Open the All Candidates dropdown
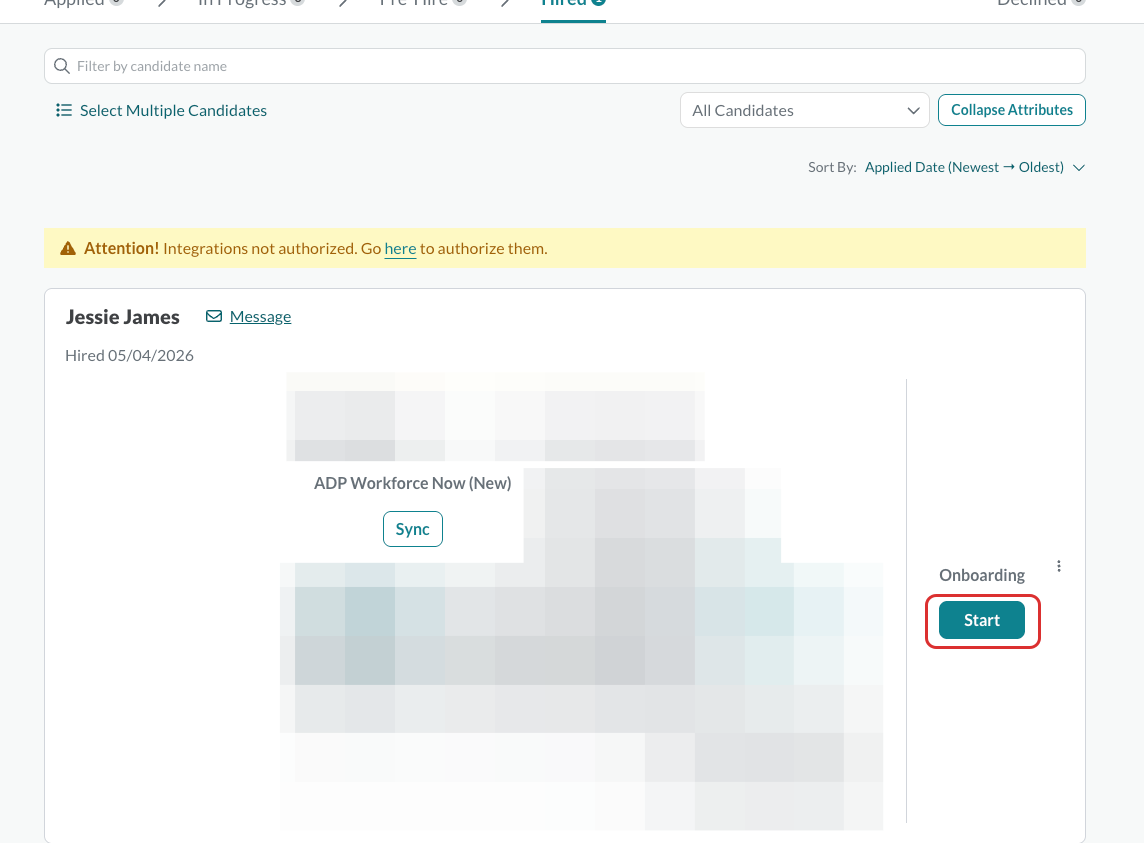 point(805,110)
